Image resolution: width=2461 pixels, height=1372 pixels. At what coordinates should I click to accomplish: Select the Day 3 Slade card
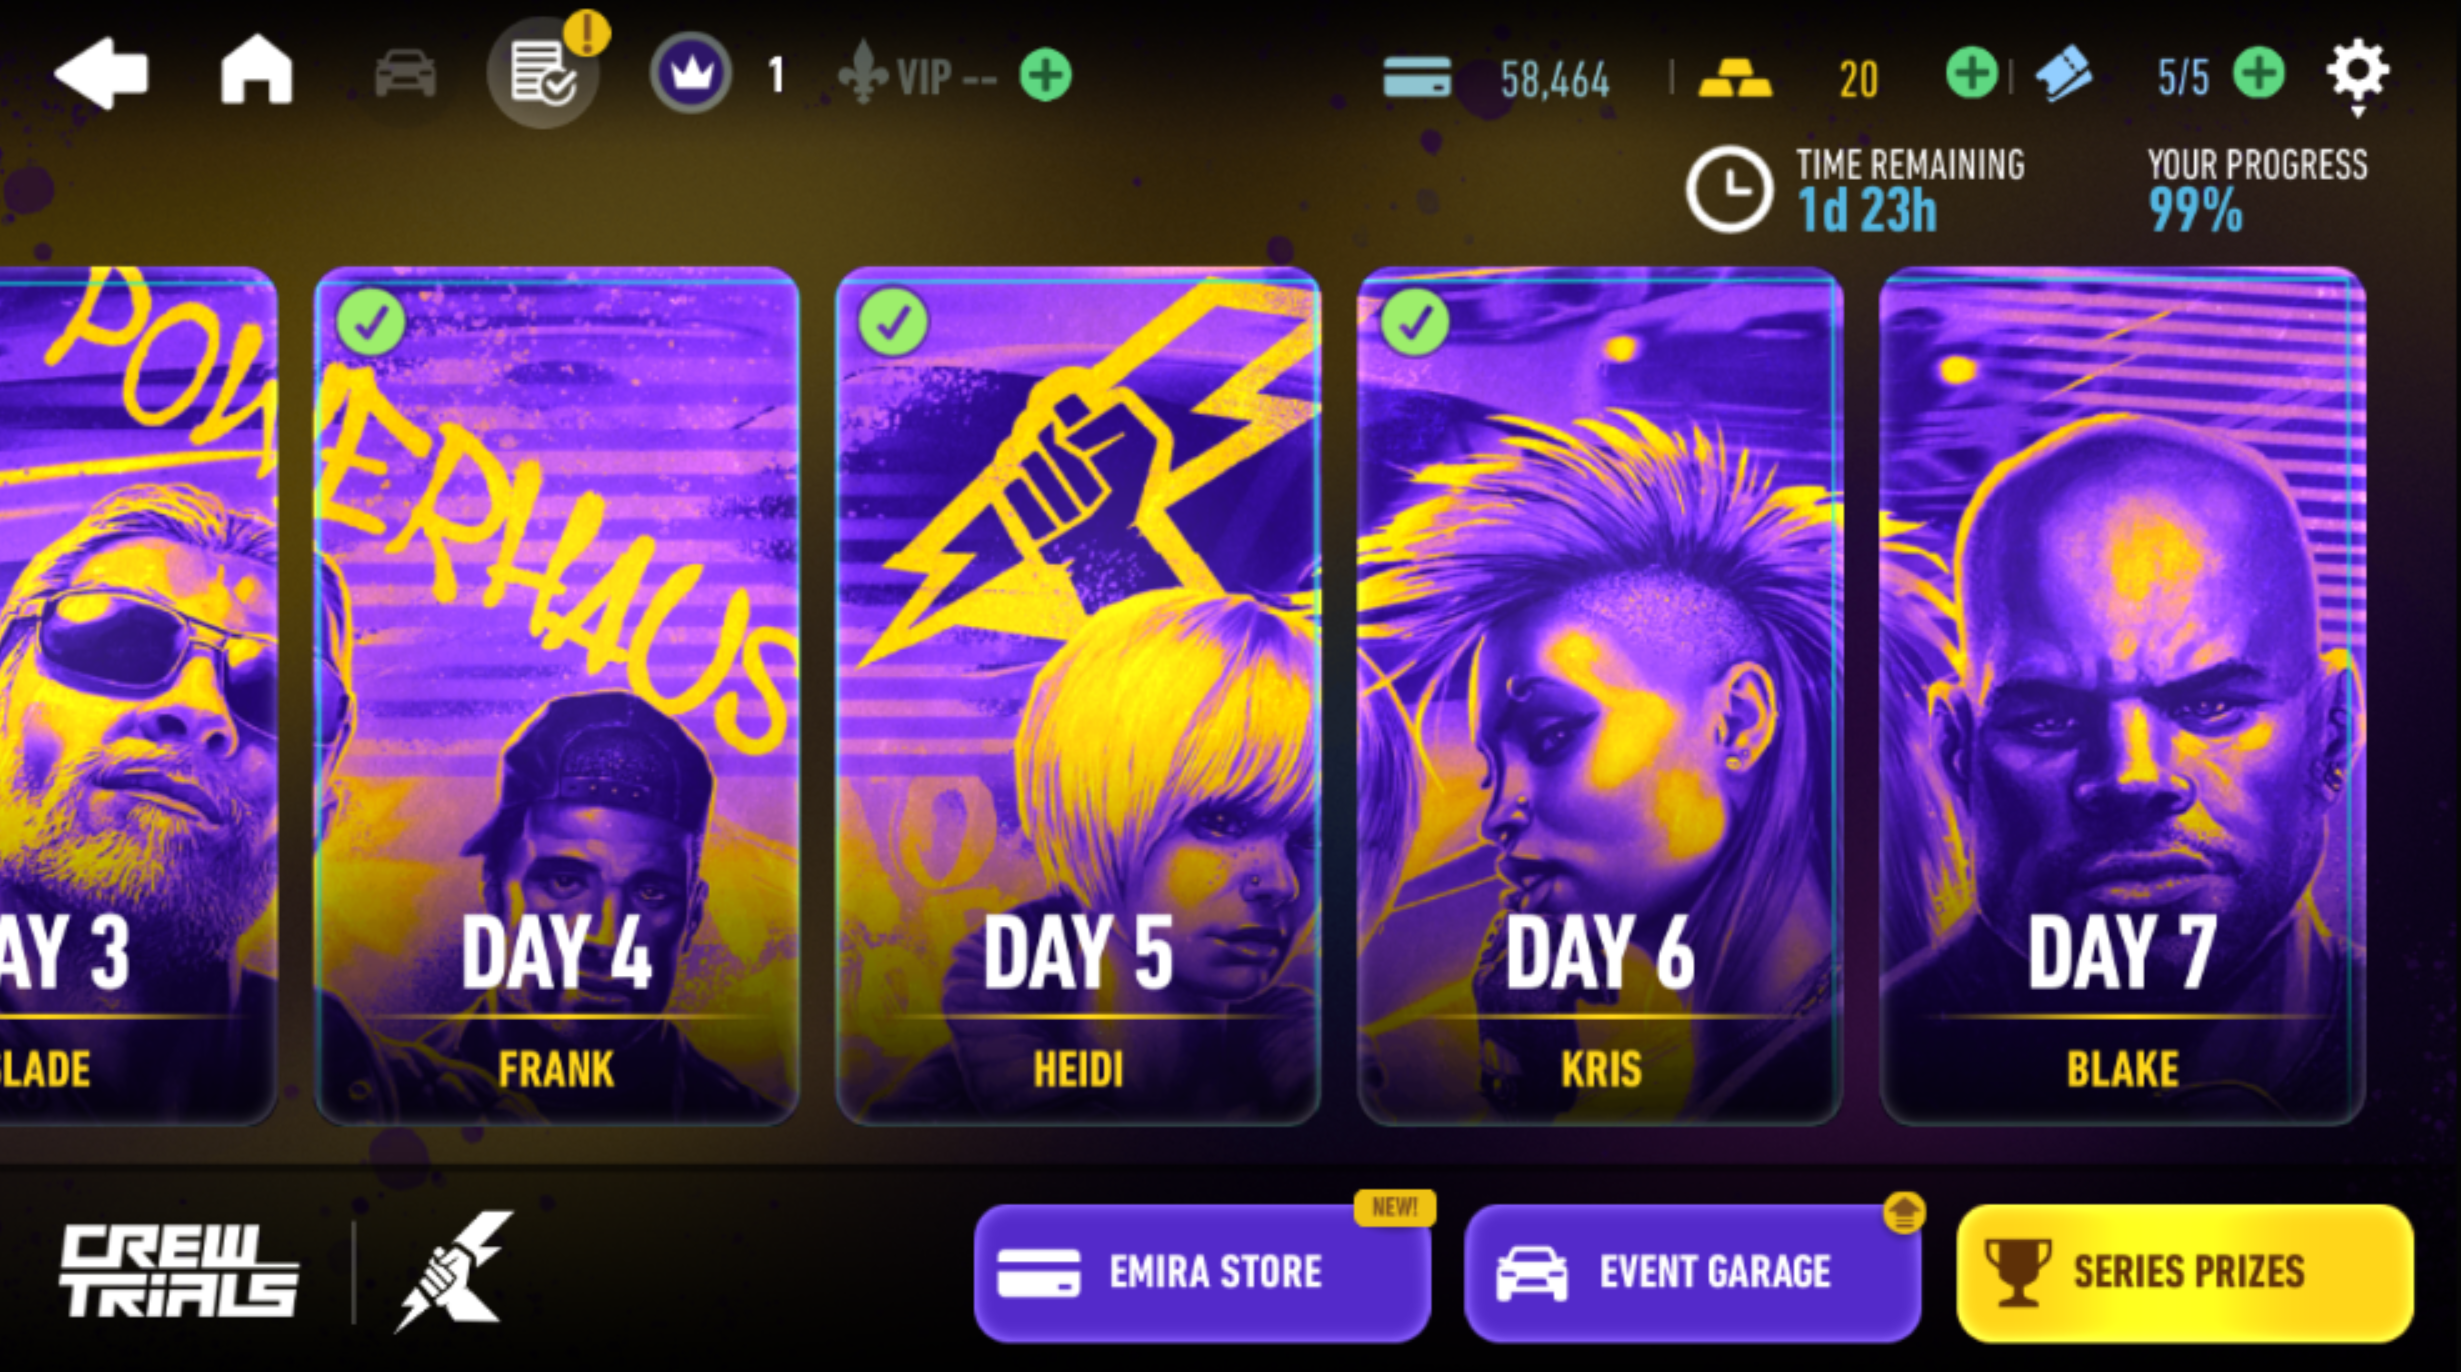(x=138, y=696)
